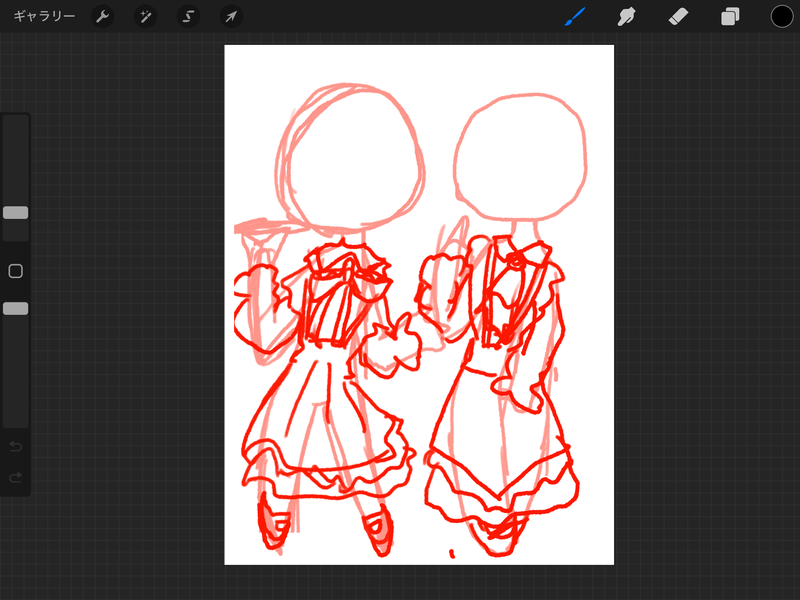Select the Eraser tool
The height and width of the screenshot is (600, 800).
[678, 16]
